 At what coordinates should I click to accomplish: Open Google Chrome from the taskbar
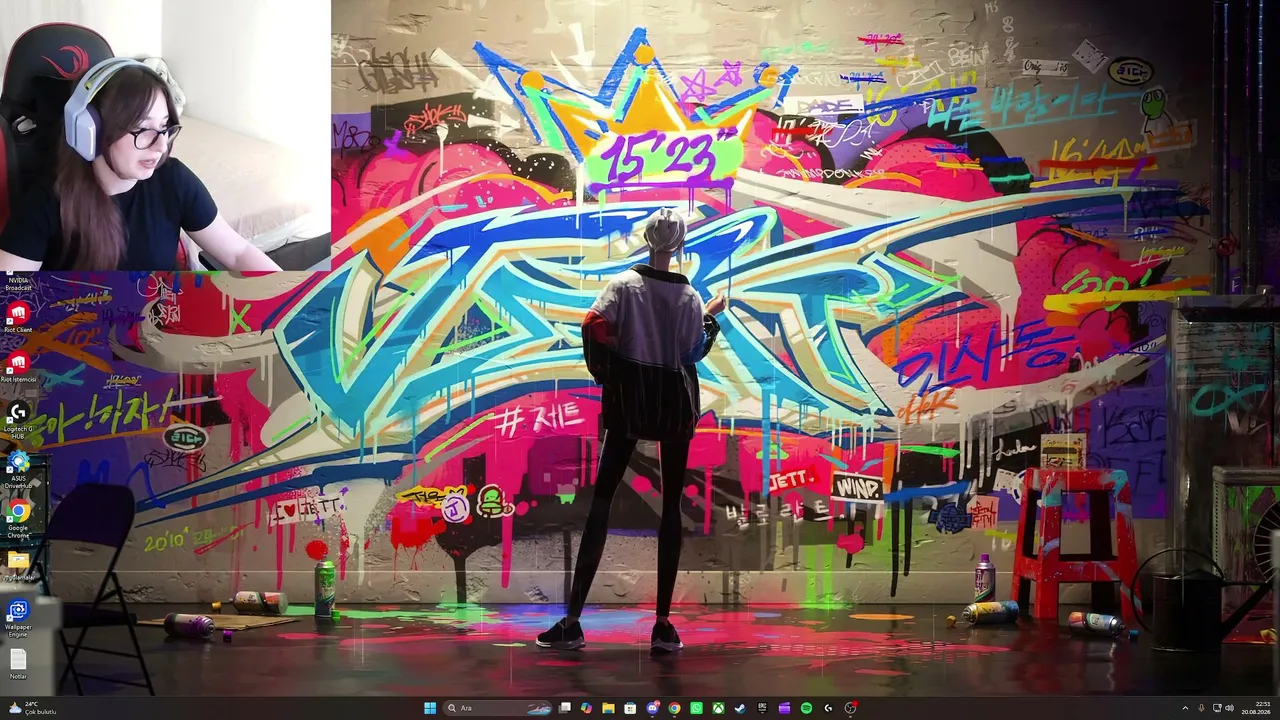674,708
